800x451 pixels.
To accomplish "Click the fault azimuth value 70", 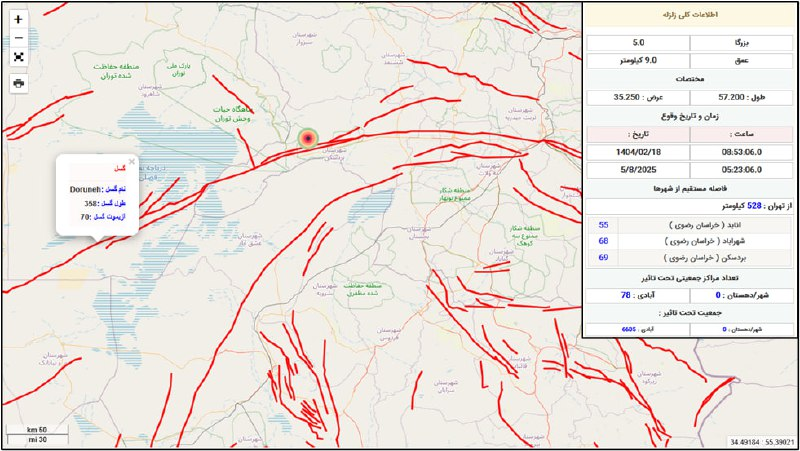I will pos(86,216).
